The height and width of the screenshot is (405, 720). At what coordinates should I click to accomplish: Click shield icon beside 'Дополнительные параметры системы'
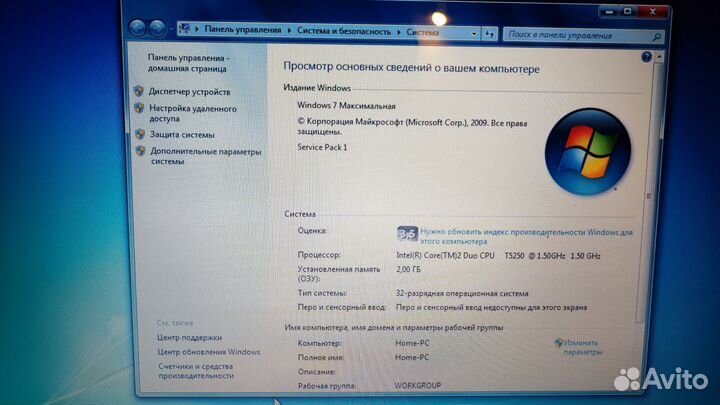pos(141,151)
